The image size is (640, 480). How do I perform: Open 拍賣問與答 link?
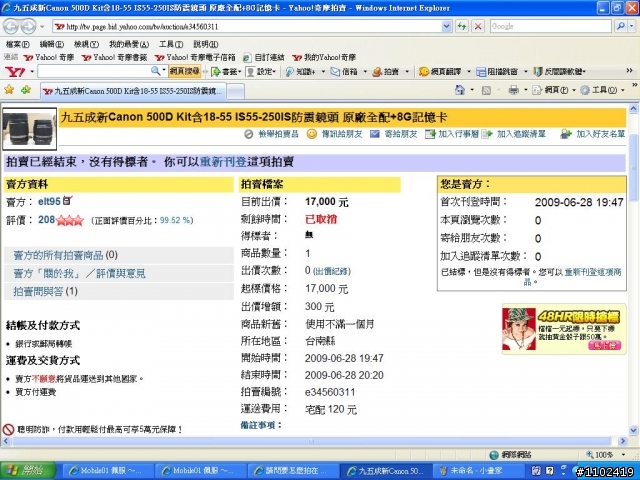[x=38, y=291]
